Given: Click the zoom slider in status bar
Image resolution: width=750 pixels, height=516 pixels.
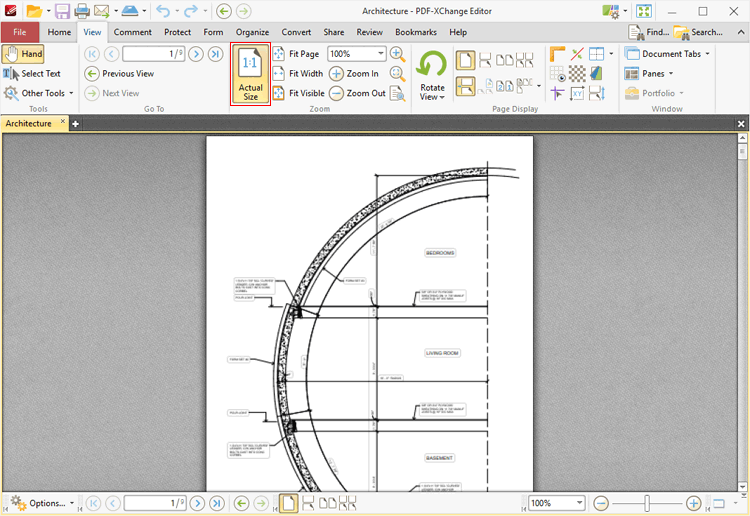Looking at the screenshot, I should (x=648, y=503).
